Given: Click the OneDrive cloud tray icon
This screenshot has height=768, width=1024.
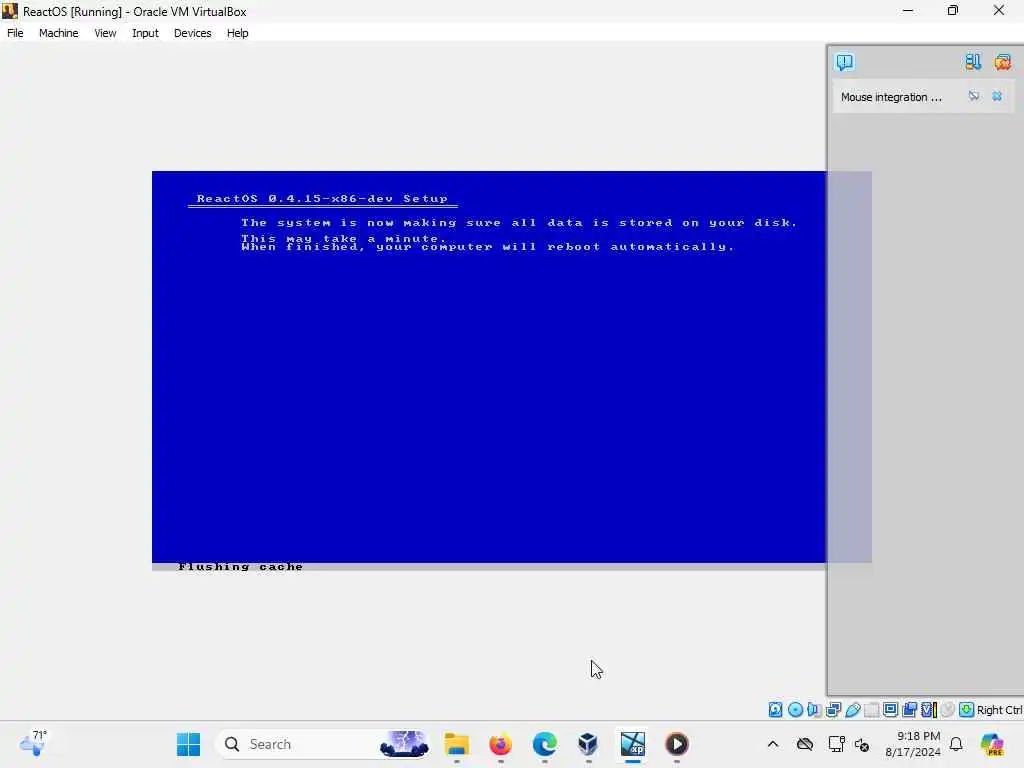Looking at the screenshot, I should (805, 744).
